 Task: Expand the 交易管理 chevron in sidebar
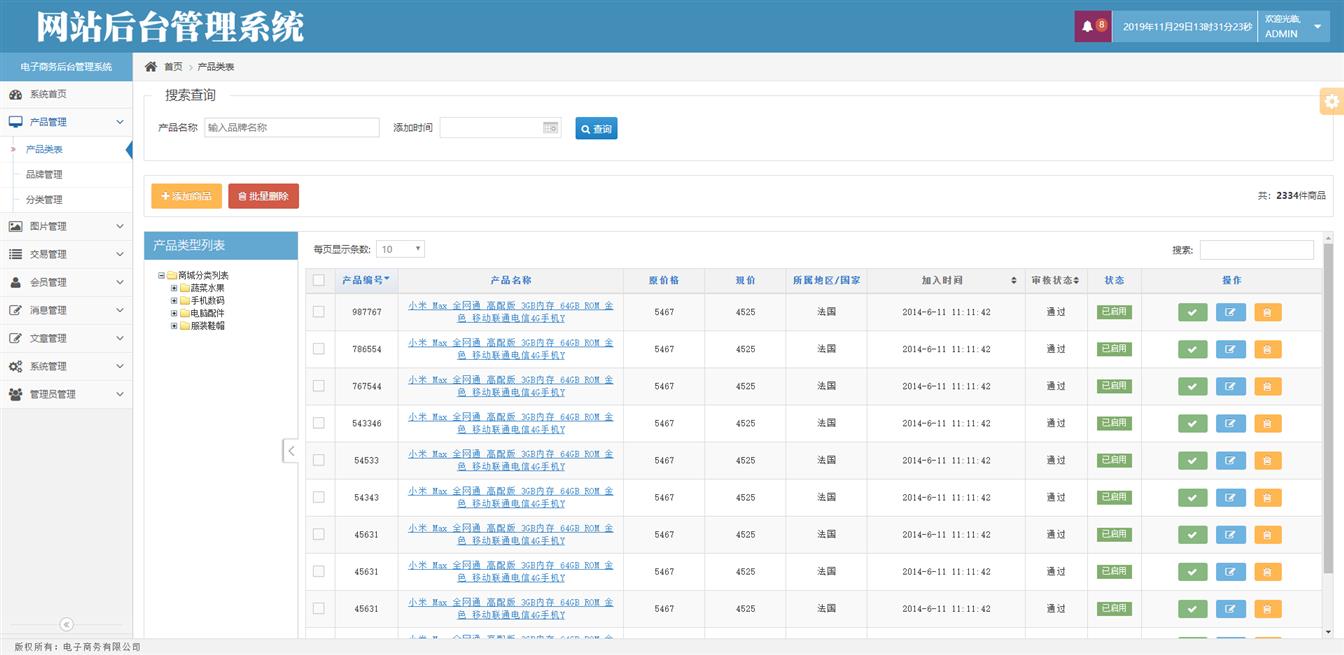coord(120,254)
